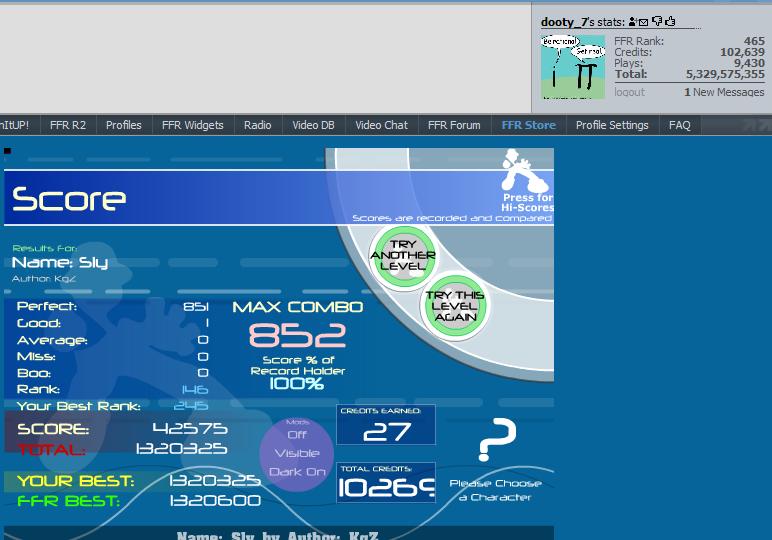This screenshot has height=540, width=772.
Task: Click the add friend icon beside stats
Action: [633, 21]
